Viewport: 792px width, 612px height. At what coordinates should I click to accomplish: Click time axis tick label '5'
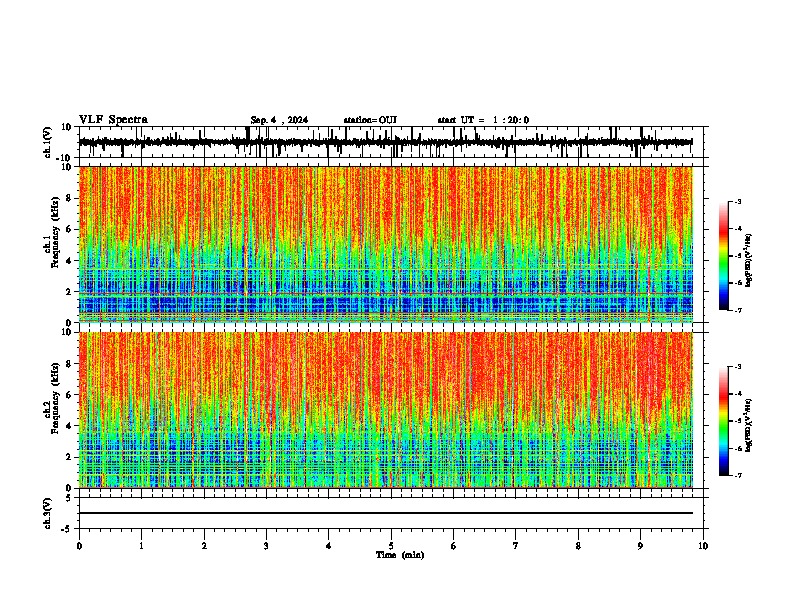(x=391, y=546)
